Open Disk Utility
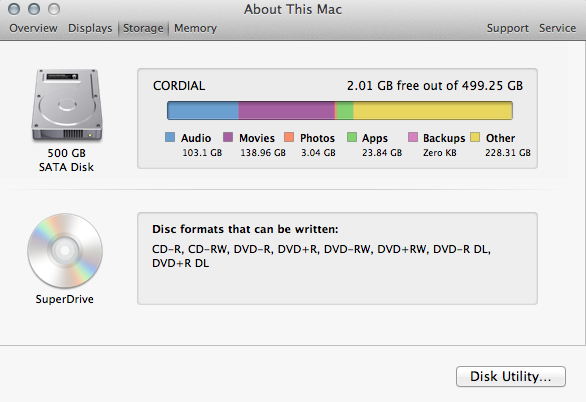The width and height of the screenshot is (586, 402). [511, 376]
